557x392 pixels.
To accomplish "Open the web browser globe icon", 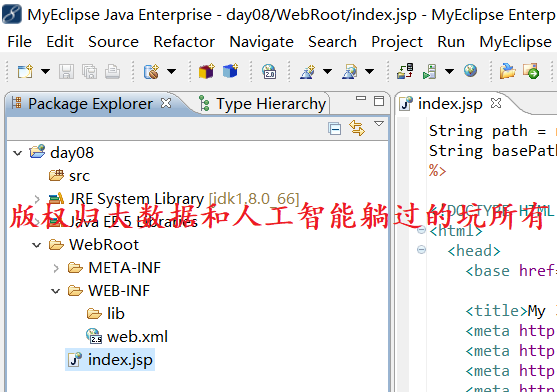I will pyautogui.click(x=470, y=71).
